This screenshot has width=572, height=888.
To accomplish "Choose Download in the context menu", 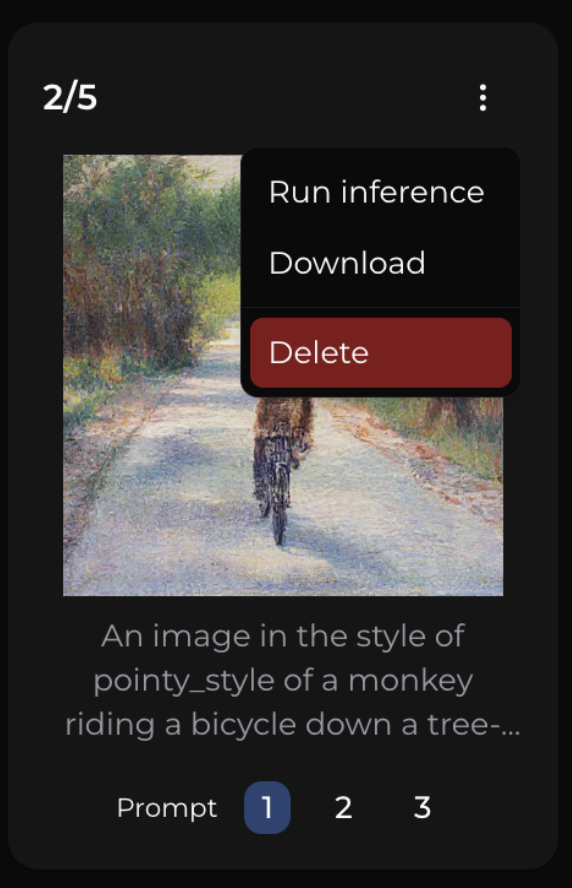I will pos(347,263).
